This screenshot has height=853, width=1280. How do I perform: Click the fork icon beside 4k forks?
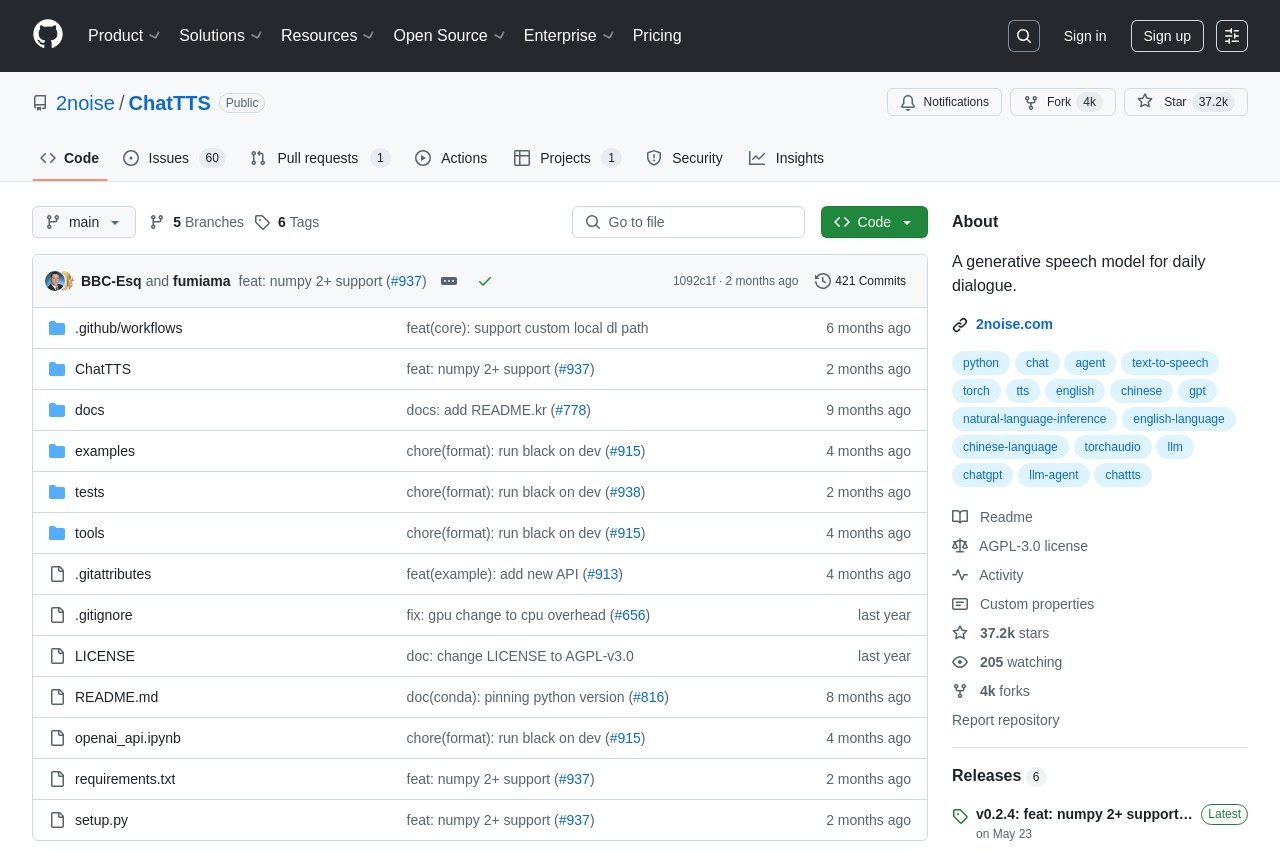[x=960, y=691]
